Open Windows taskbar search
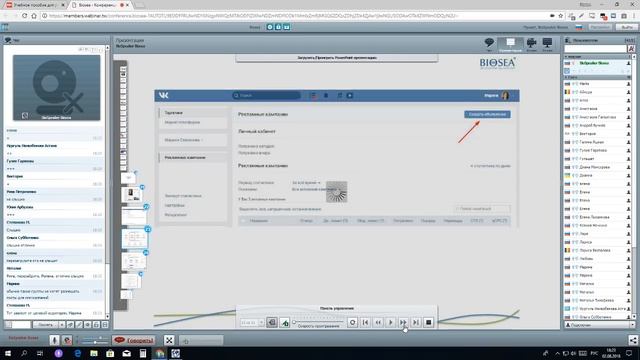 (x=24, y=353)
